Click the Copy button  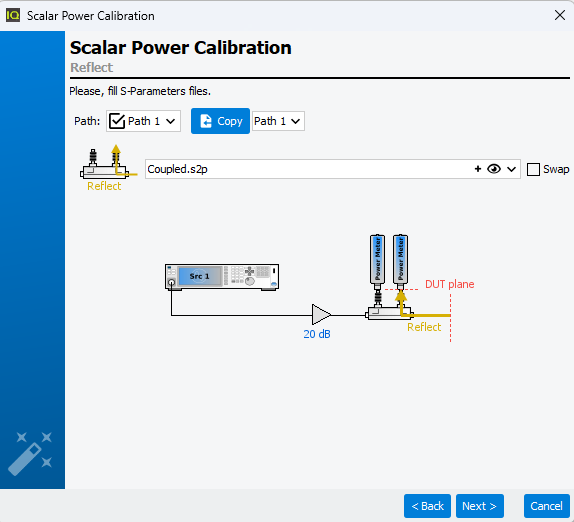point(220,121)
